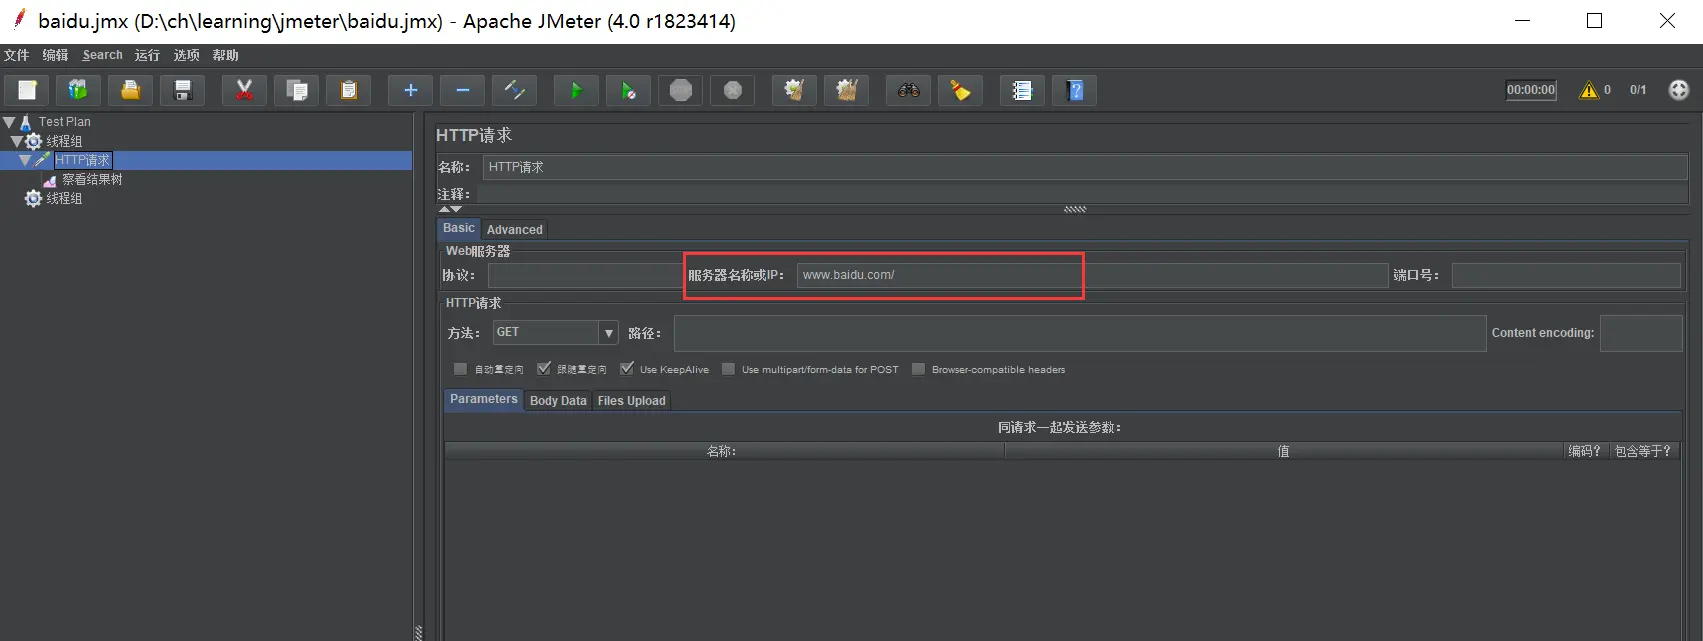The image size is (1703, 641).
Task: Open the Function Helper dialog icon
Action: pos(1022,90)
